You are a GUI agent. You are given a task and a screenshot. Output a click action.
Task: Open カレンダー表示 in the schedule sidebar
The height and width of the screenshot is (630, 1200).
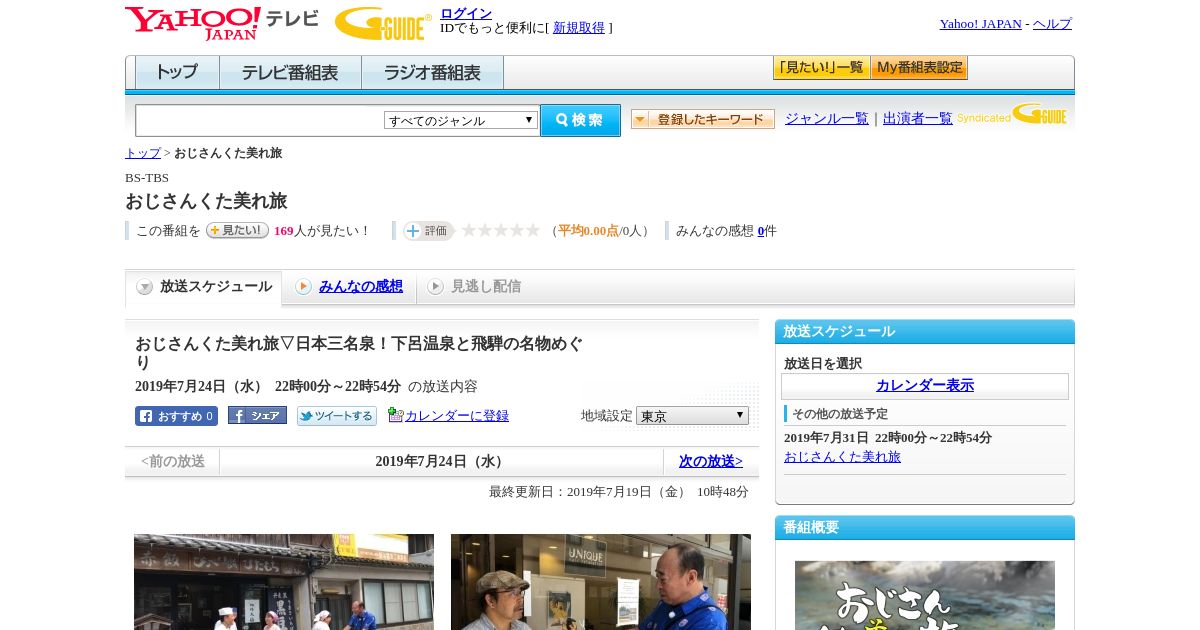coord(925,386)
